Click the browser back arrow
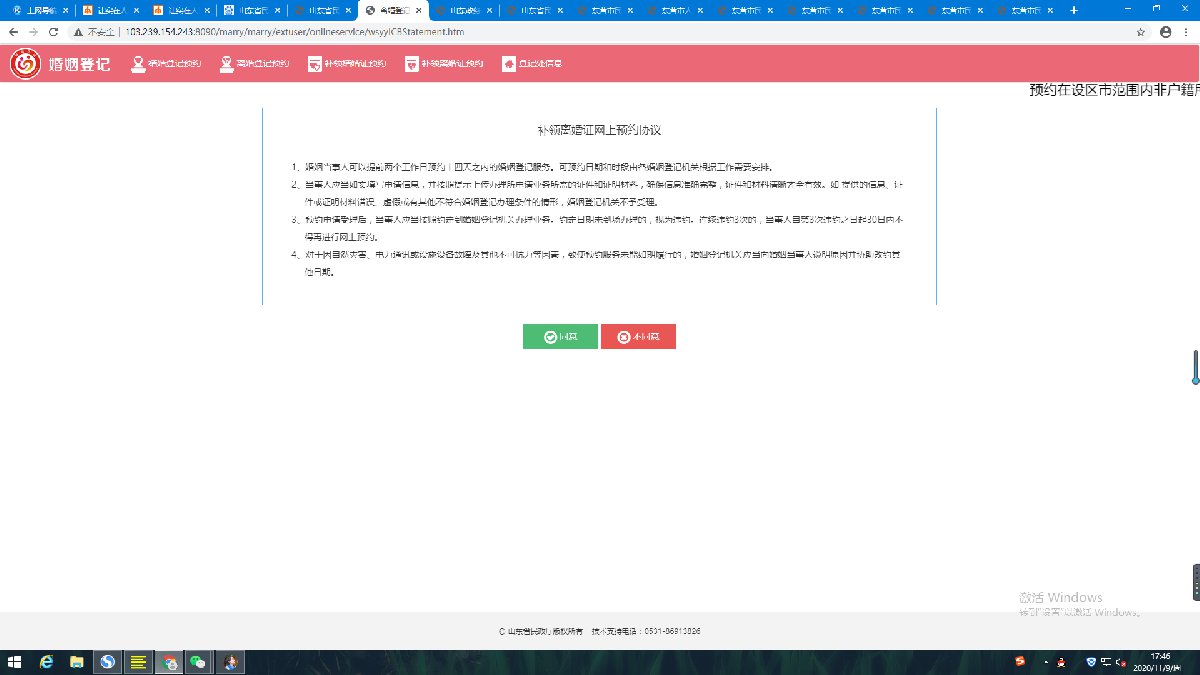Screen dimensions: 1200x675 click(x=13, y=32)
